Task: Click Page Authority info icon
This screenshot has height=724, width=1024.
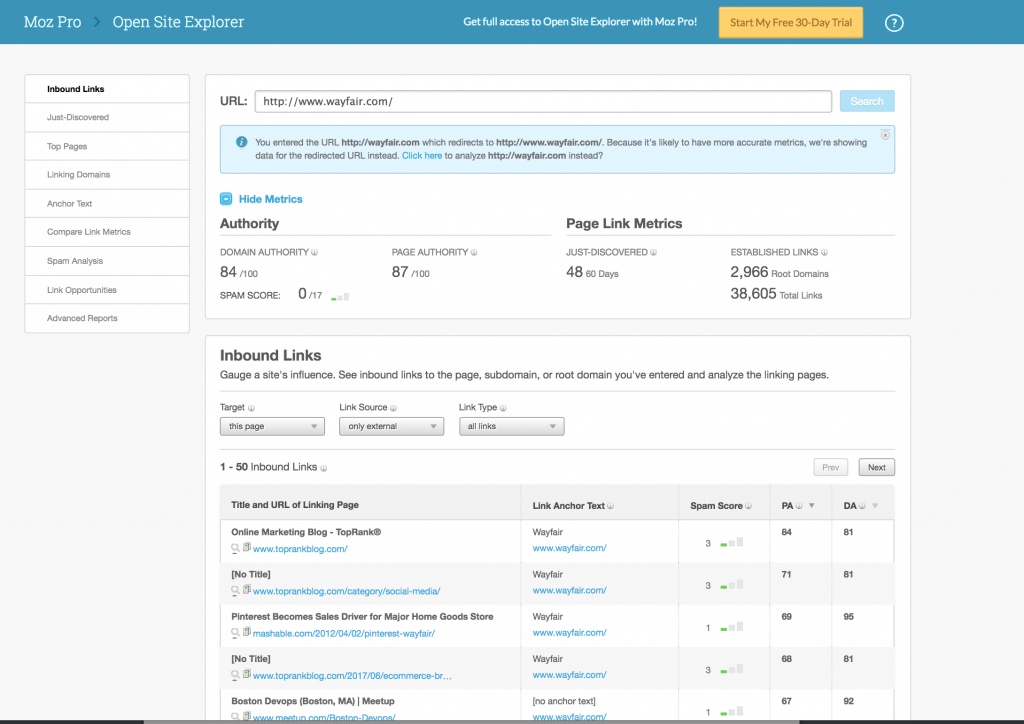Action: pyautogui.click(x=474, y=253)
